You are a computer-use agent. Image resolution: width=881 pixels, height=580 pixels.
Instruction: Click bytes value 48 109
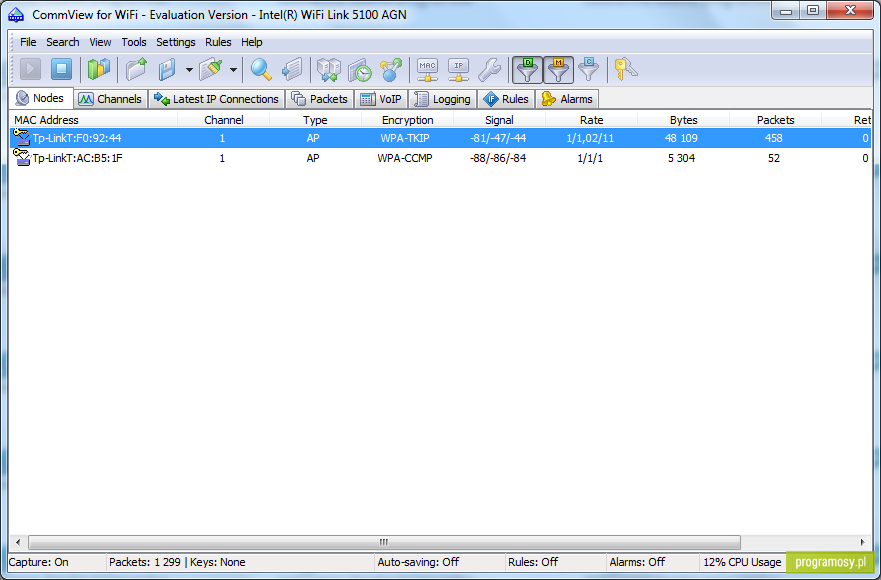tap(682, 138)
